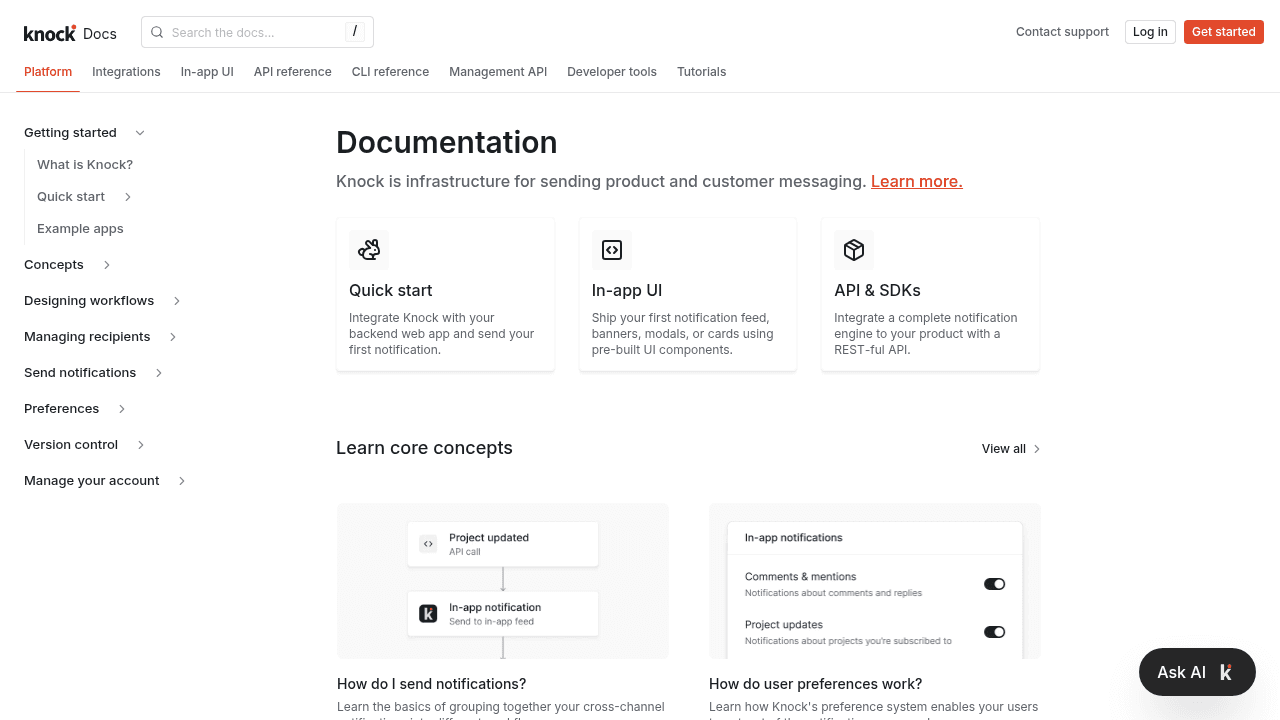
Task: Switch to the Integrations tab
Action: pos(126,72)
